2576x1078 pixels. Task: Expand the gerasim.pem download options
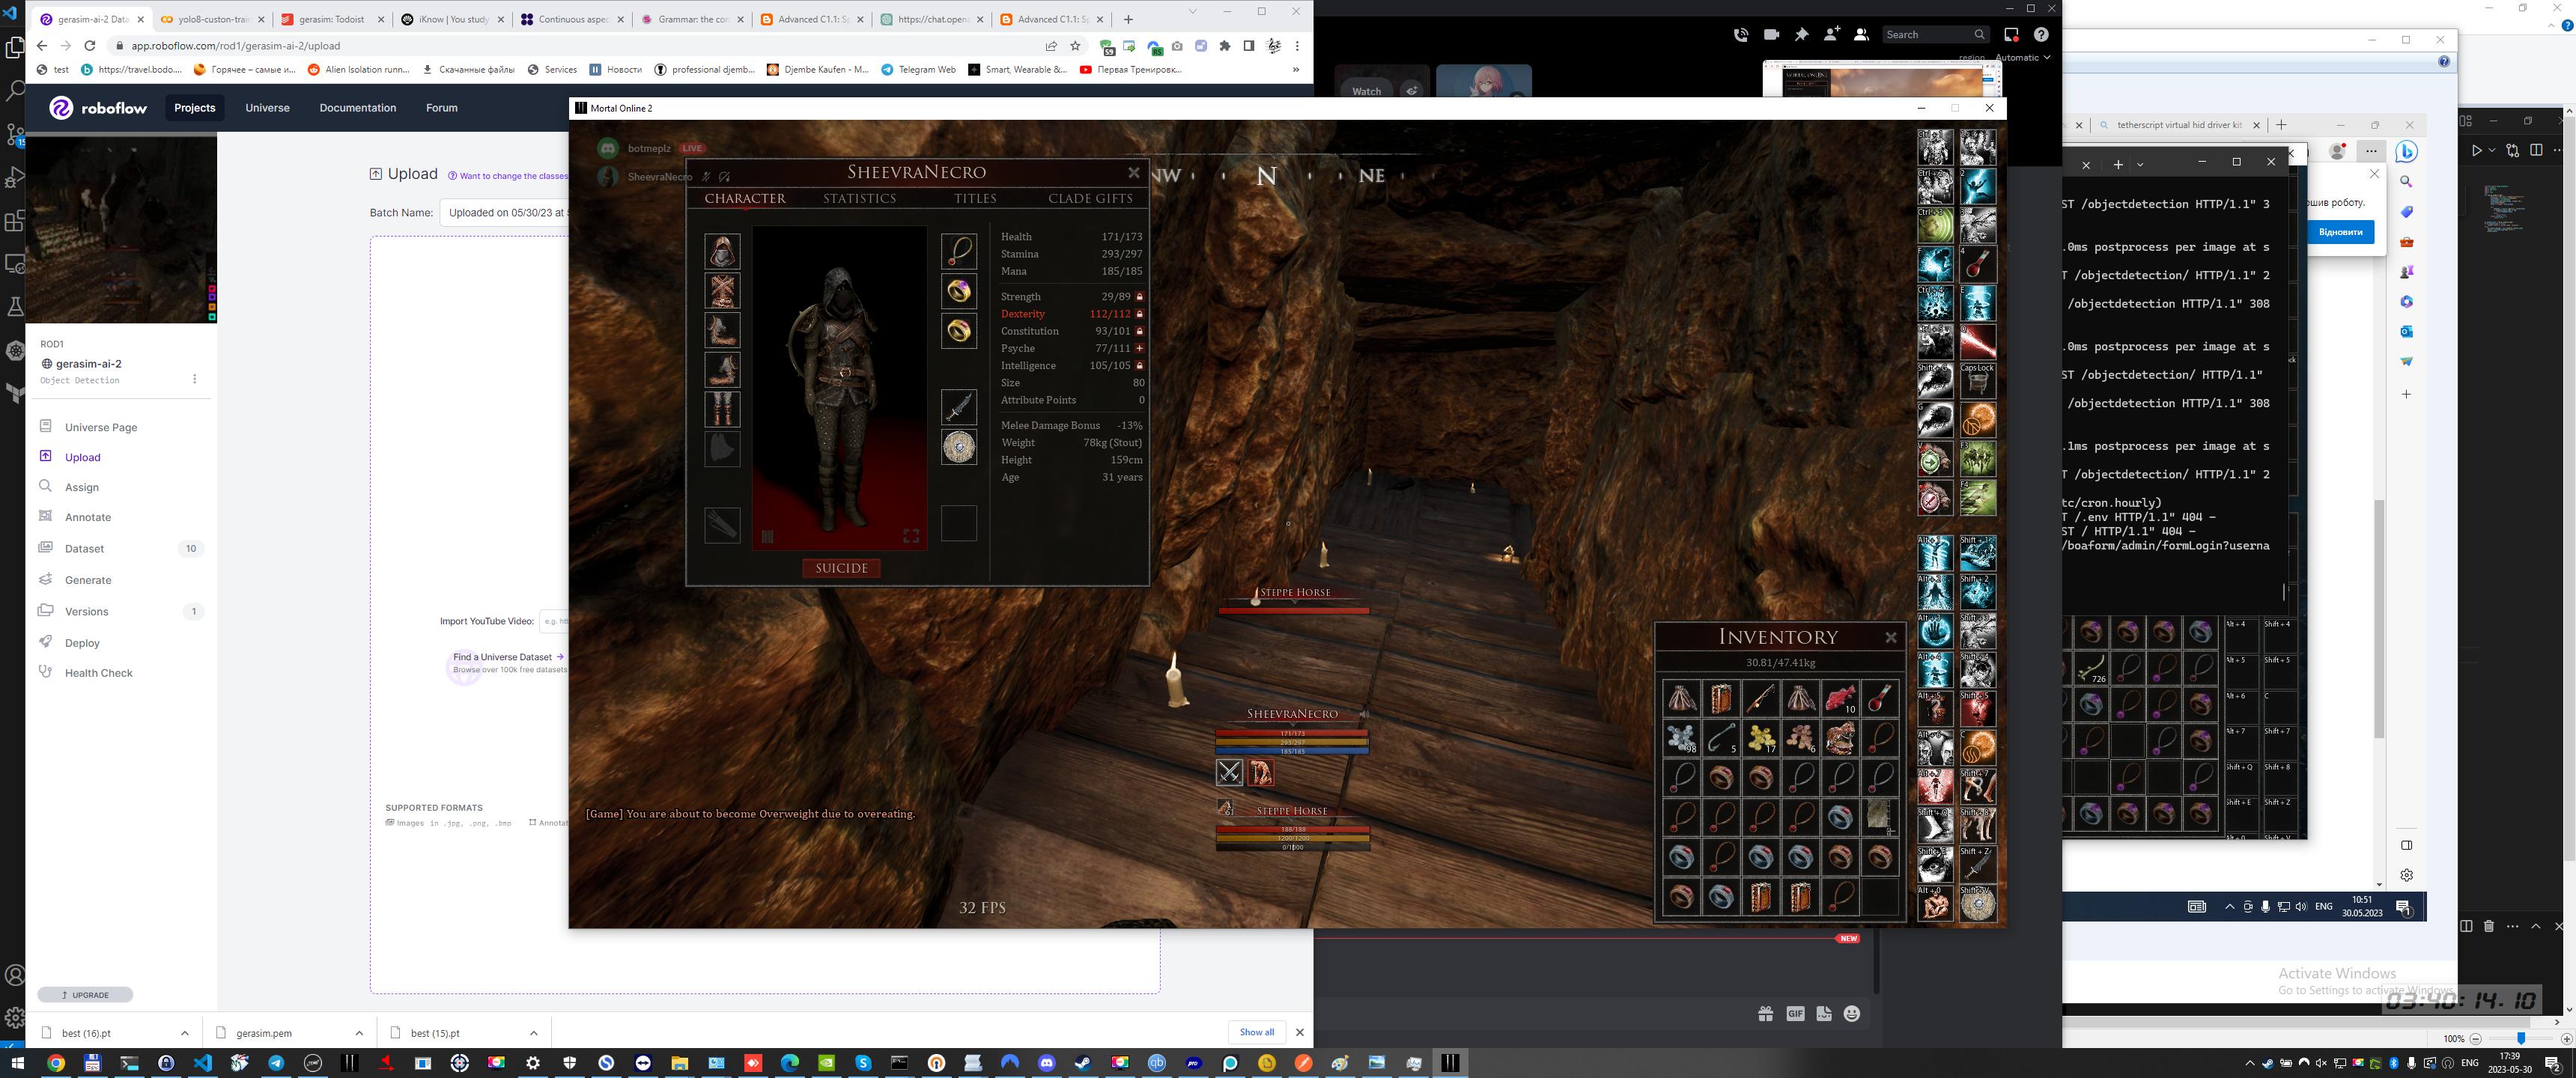tap(359, 1033)
